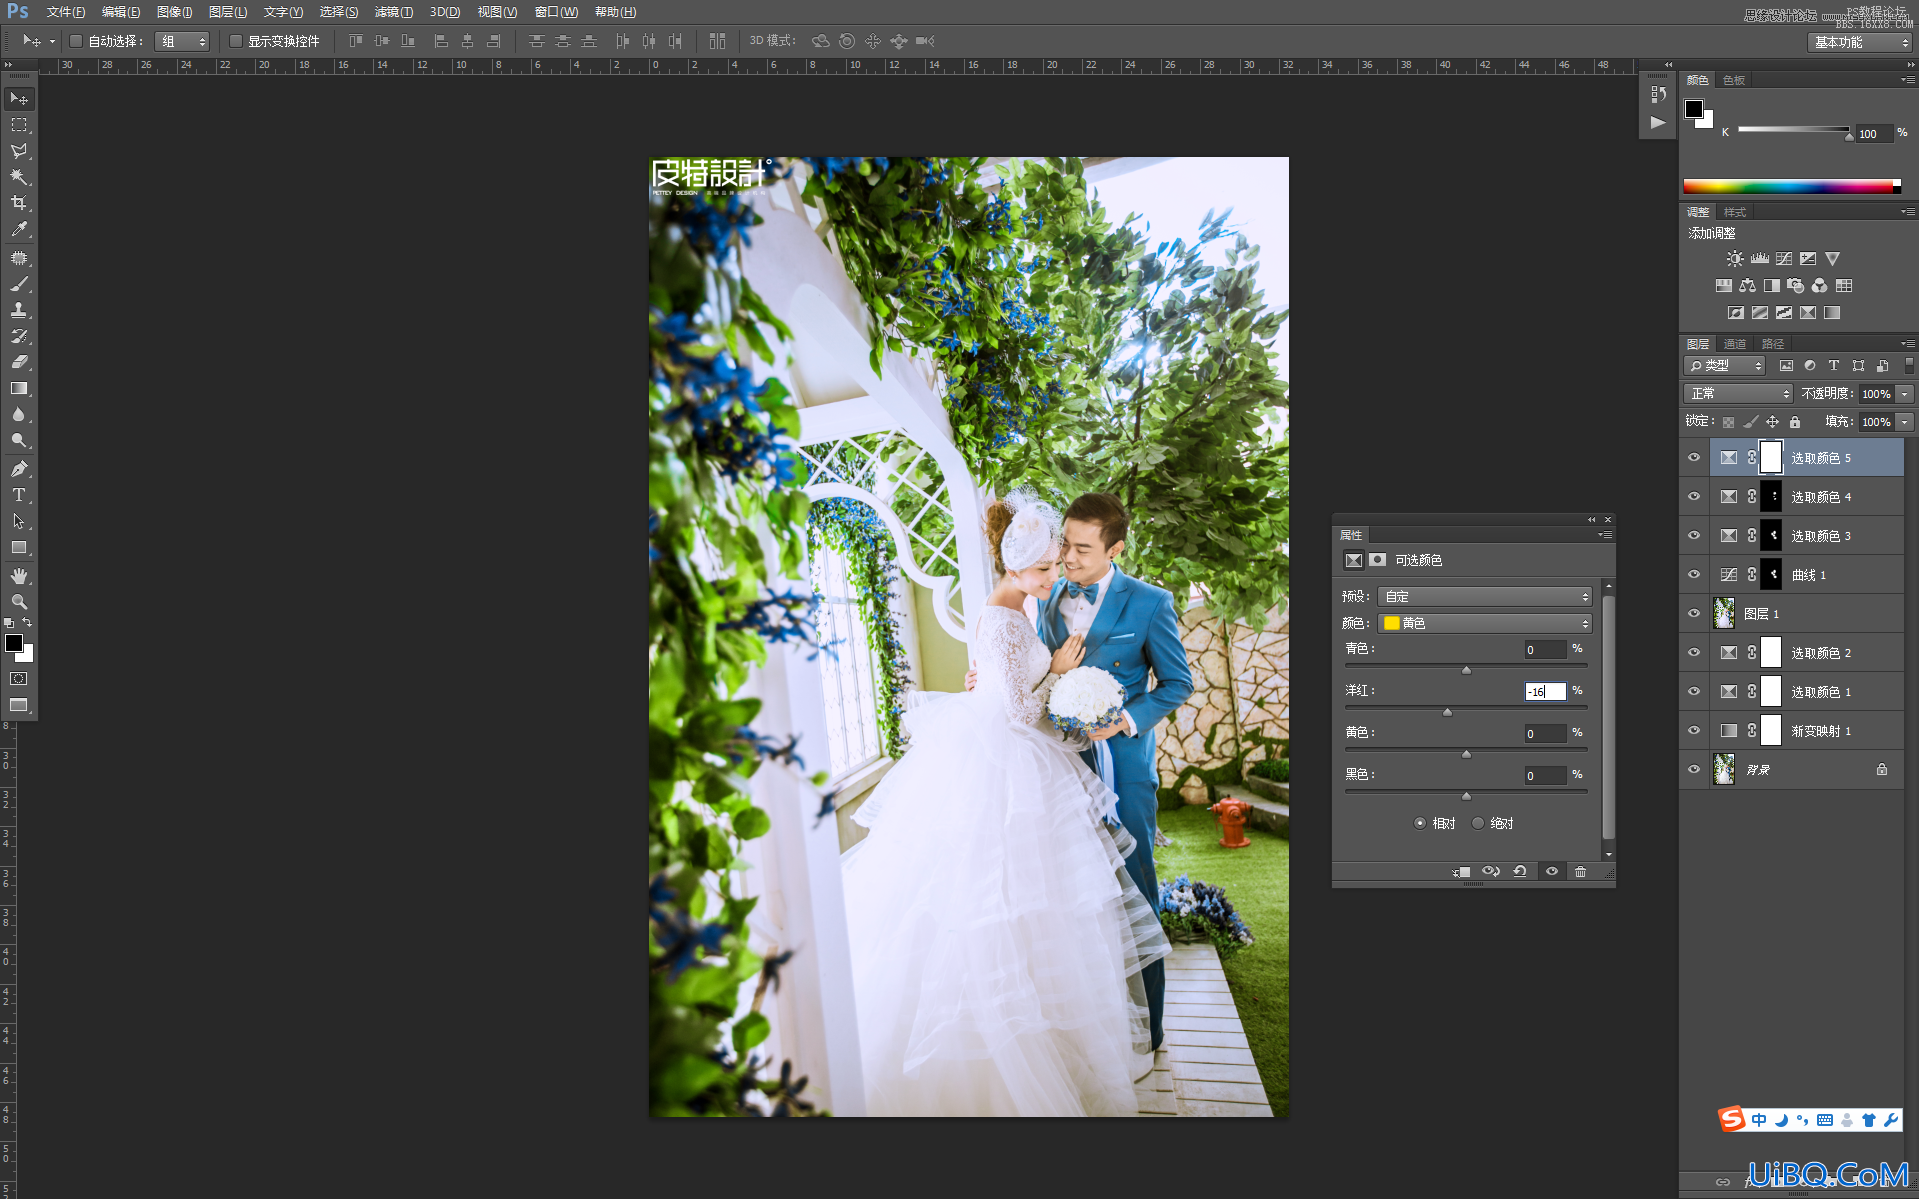
Task: Select the Absolute radio option
Action: [1478, 824]
